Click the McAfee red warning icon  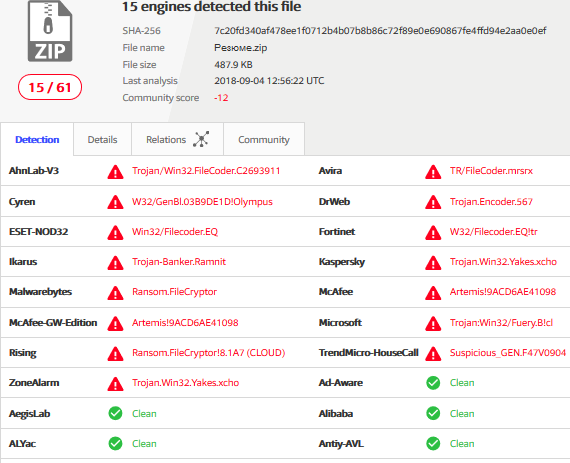tap(433, 293)
